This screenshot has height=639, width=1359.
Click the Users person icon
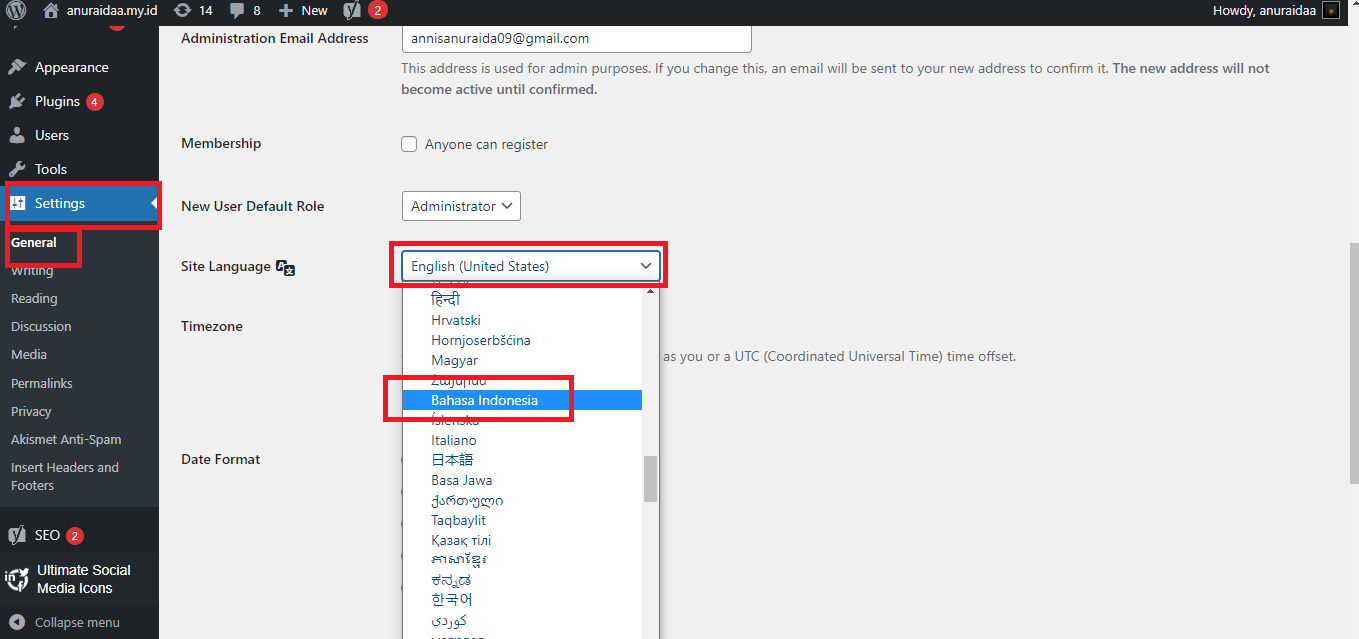[17, 135]
